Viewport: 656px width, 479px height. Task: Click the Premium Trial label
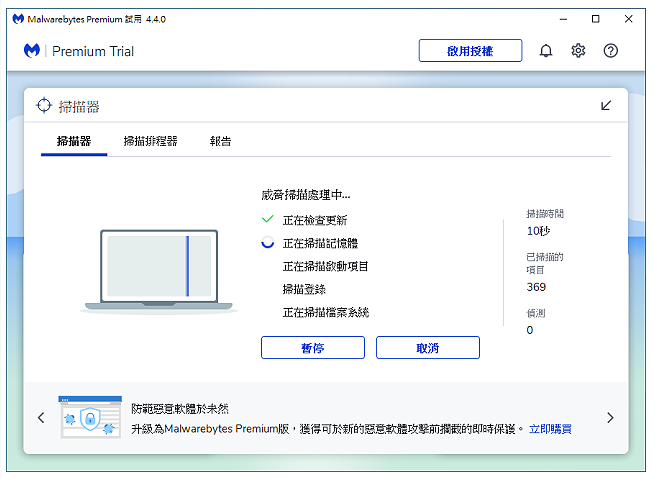(93, 51)
